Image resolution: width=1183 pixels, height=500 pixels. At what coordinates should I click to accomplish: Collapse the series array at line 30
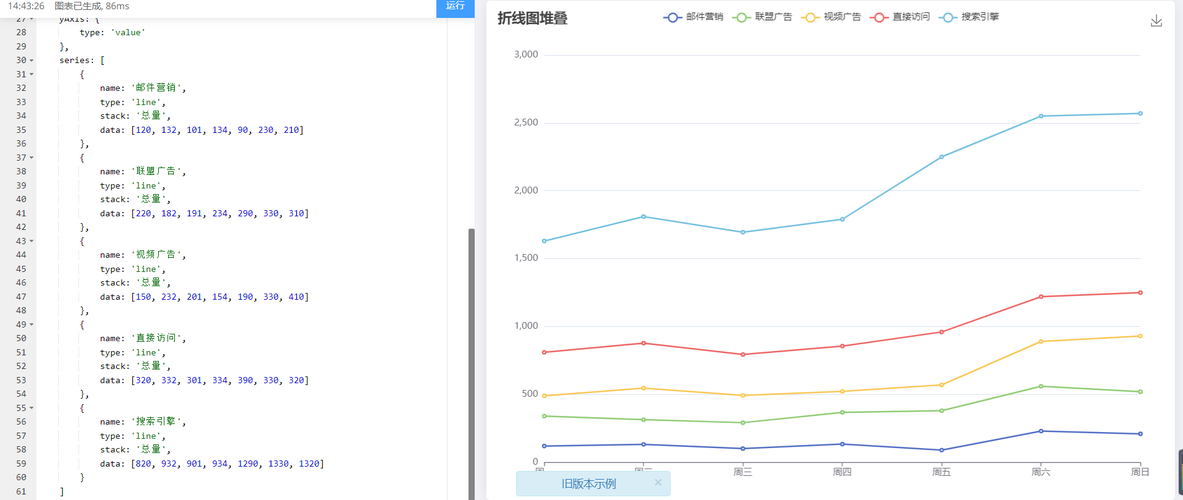coord(32,60)
